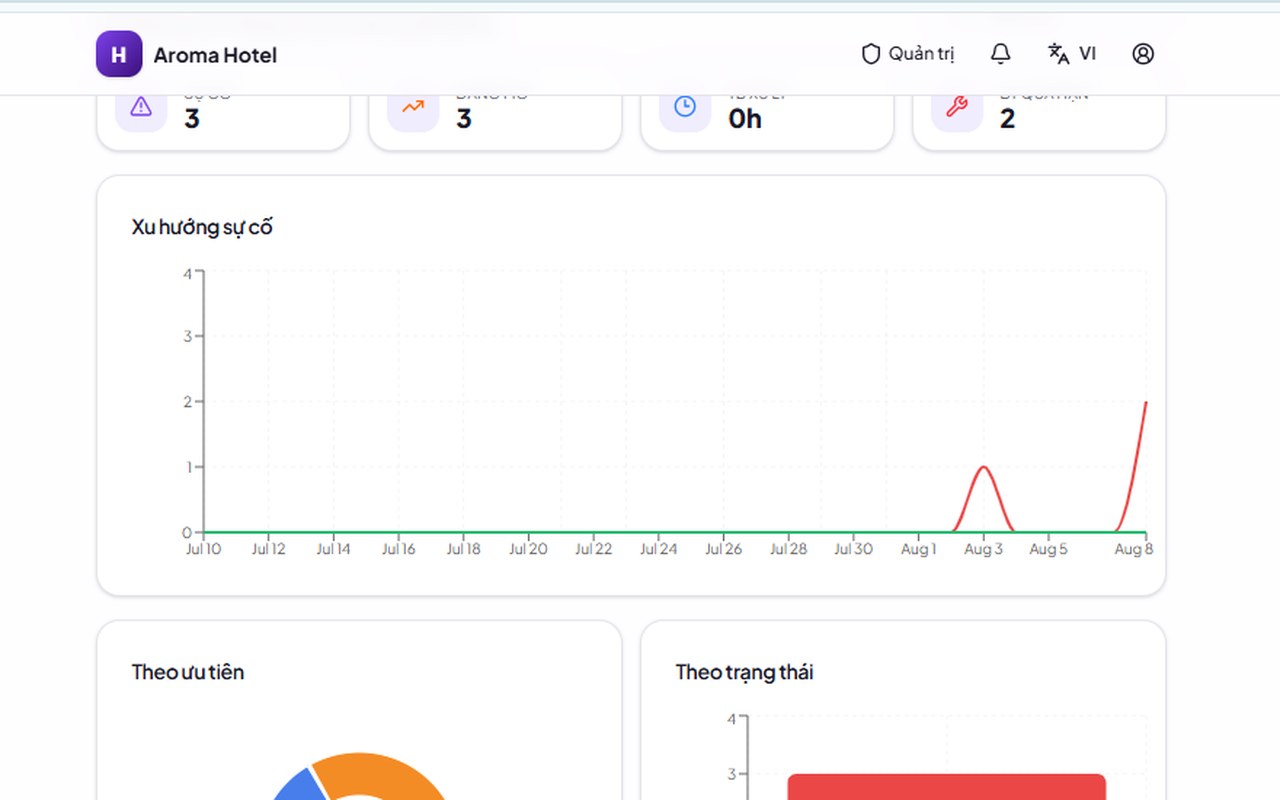The width and height of the screenshot is (1280, 800).
Task: Click the Jul 20 x-axis label
Action: coord(529,549)
